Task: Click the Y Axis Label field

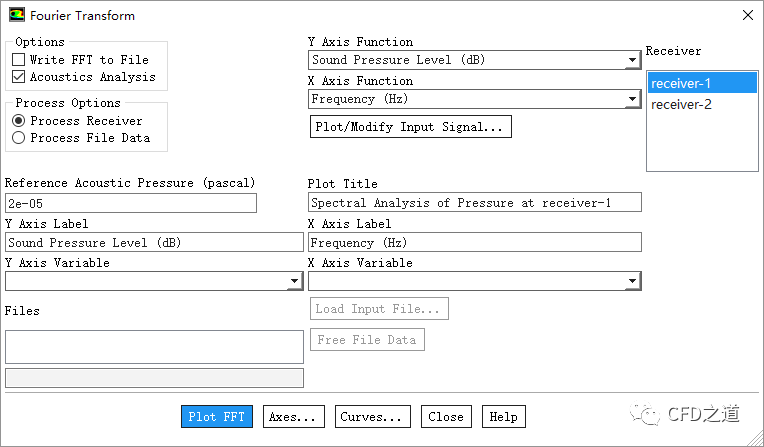Action: pos(153,242)
